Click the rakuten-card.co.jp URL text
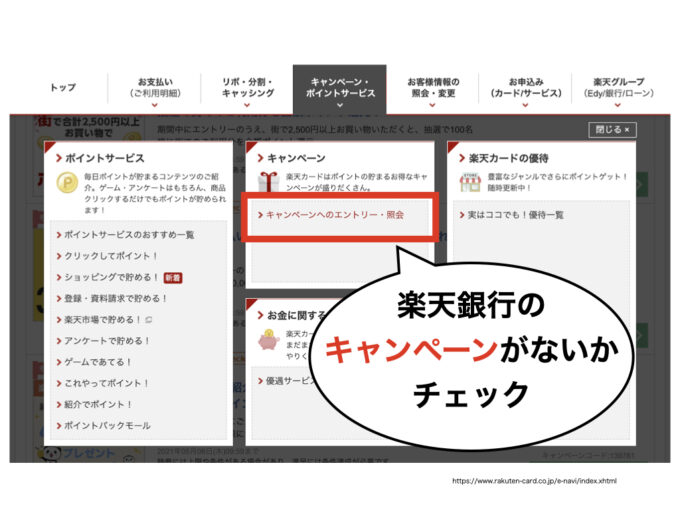The width and height of the screenshot is (680, 510). pos(534,481)
